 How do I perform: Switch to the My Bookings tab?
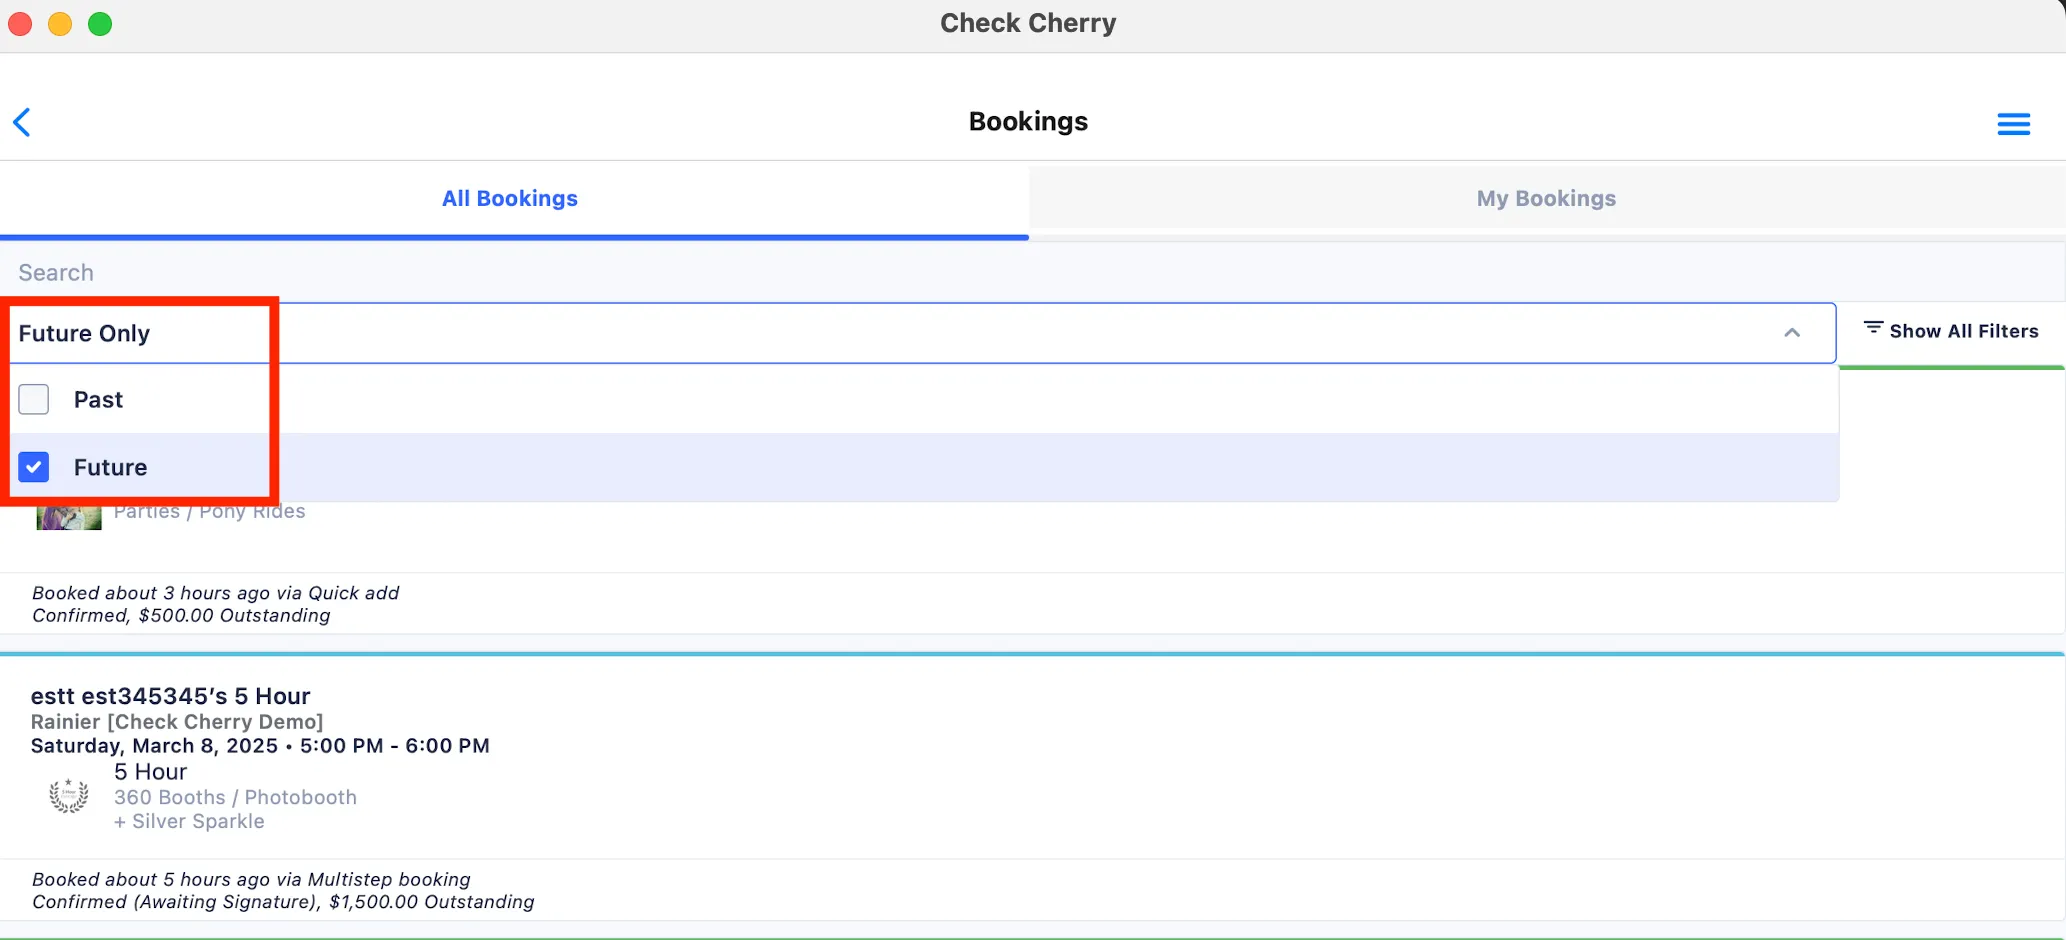point(1546,199)
